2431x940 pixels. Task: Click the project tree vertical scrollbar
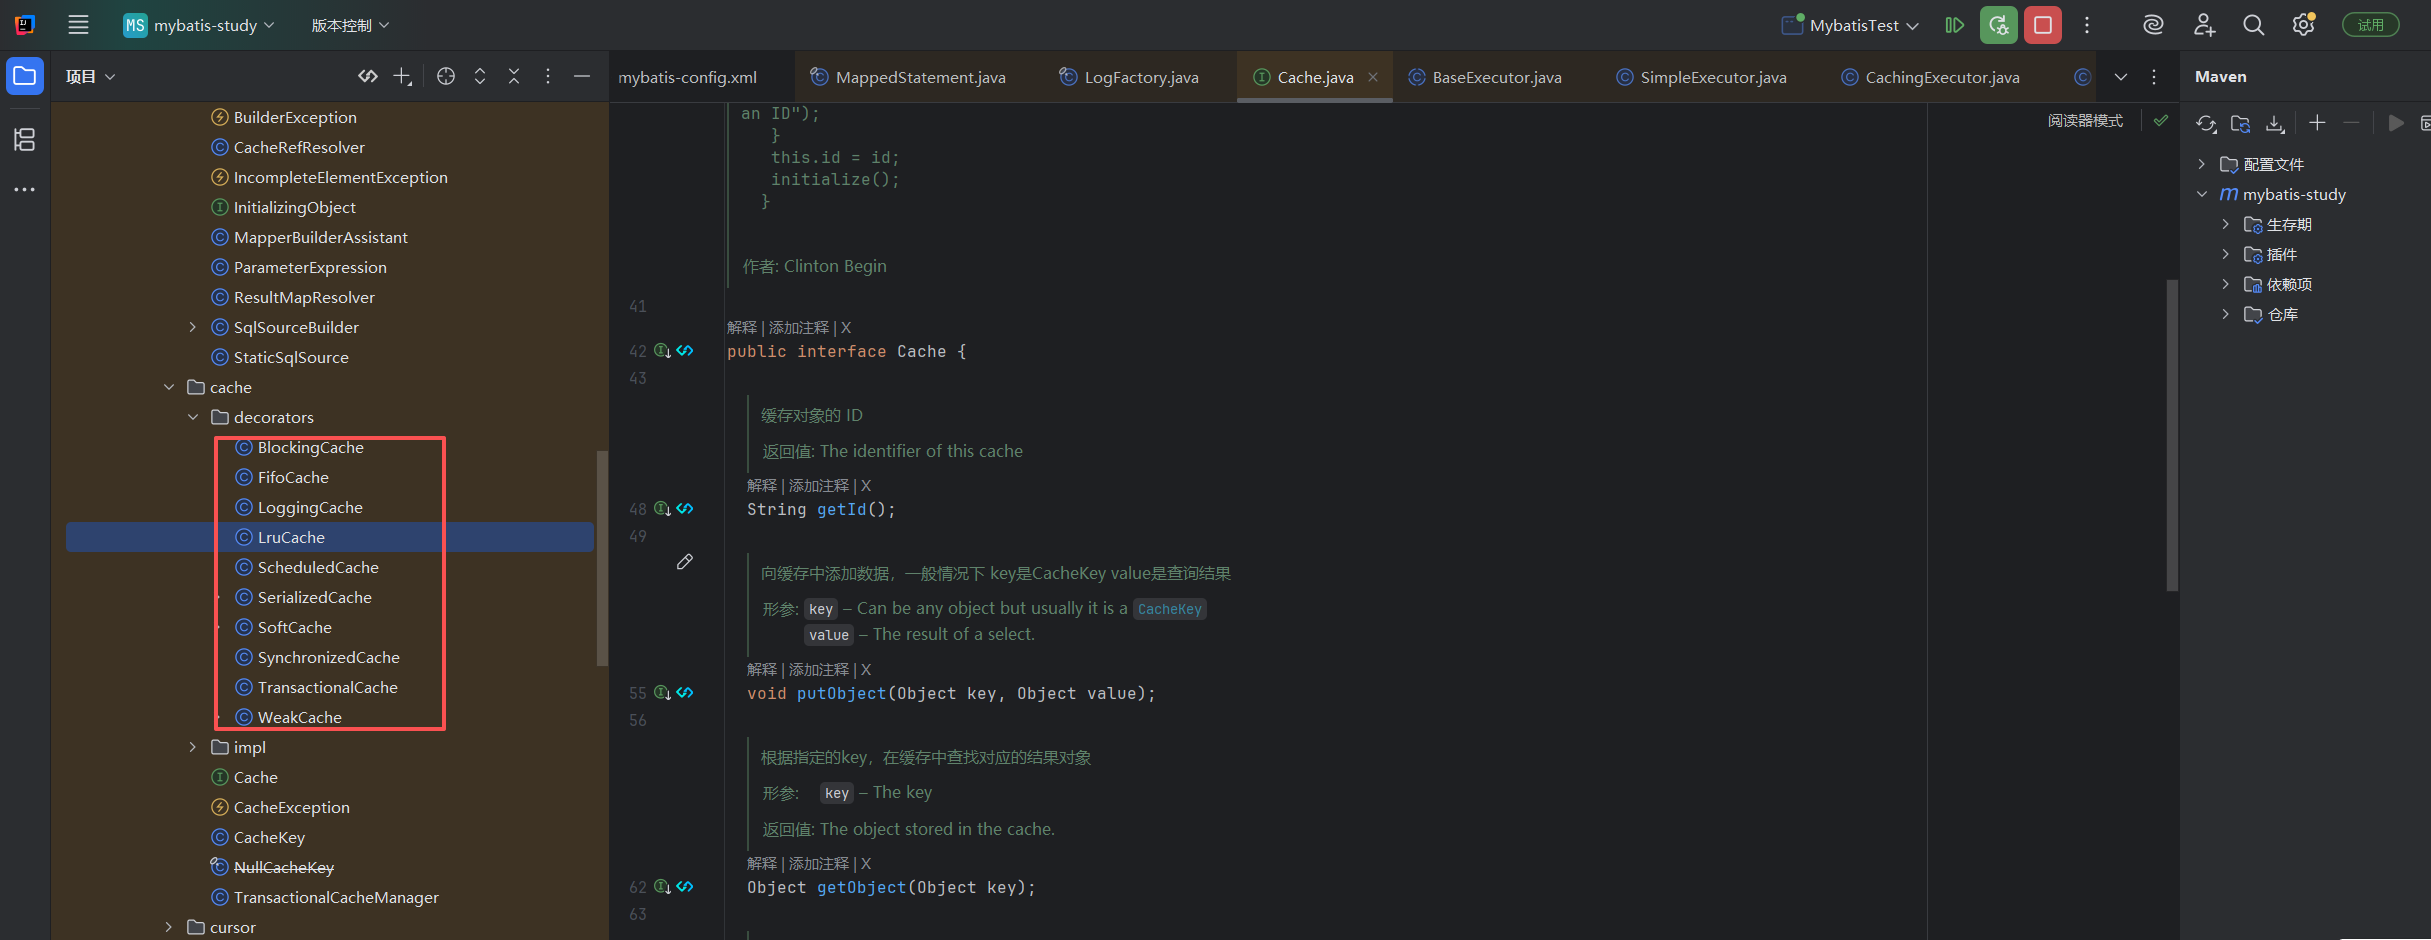[602, 558]
